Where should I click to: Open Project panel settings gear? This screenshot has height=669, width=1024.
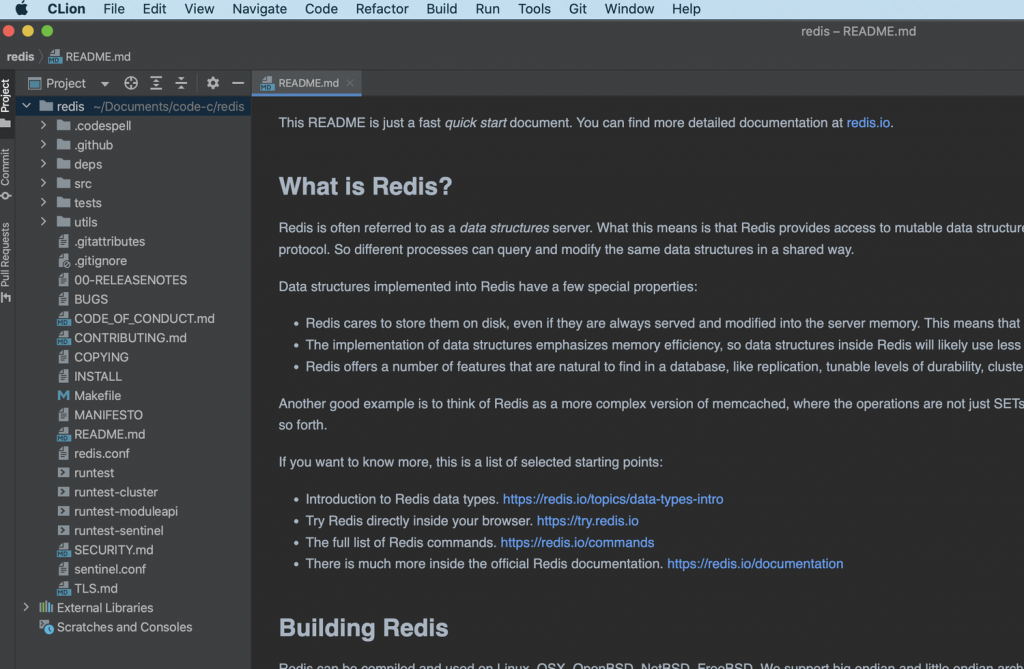pyautogui.click(x=213, y=83)
